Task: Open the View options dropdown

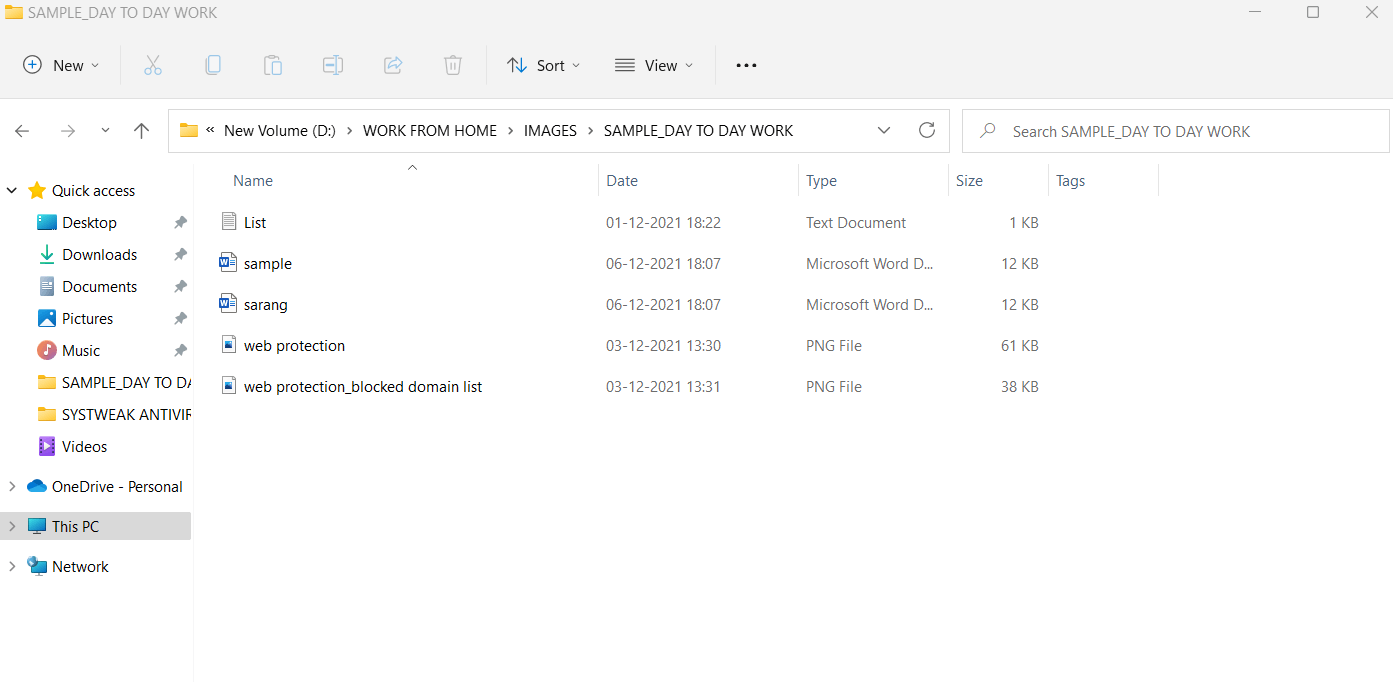Action: click(654, 65)
